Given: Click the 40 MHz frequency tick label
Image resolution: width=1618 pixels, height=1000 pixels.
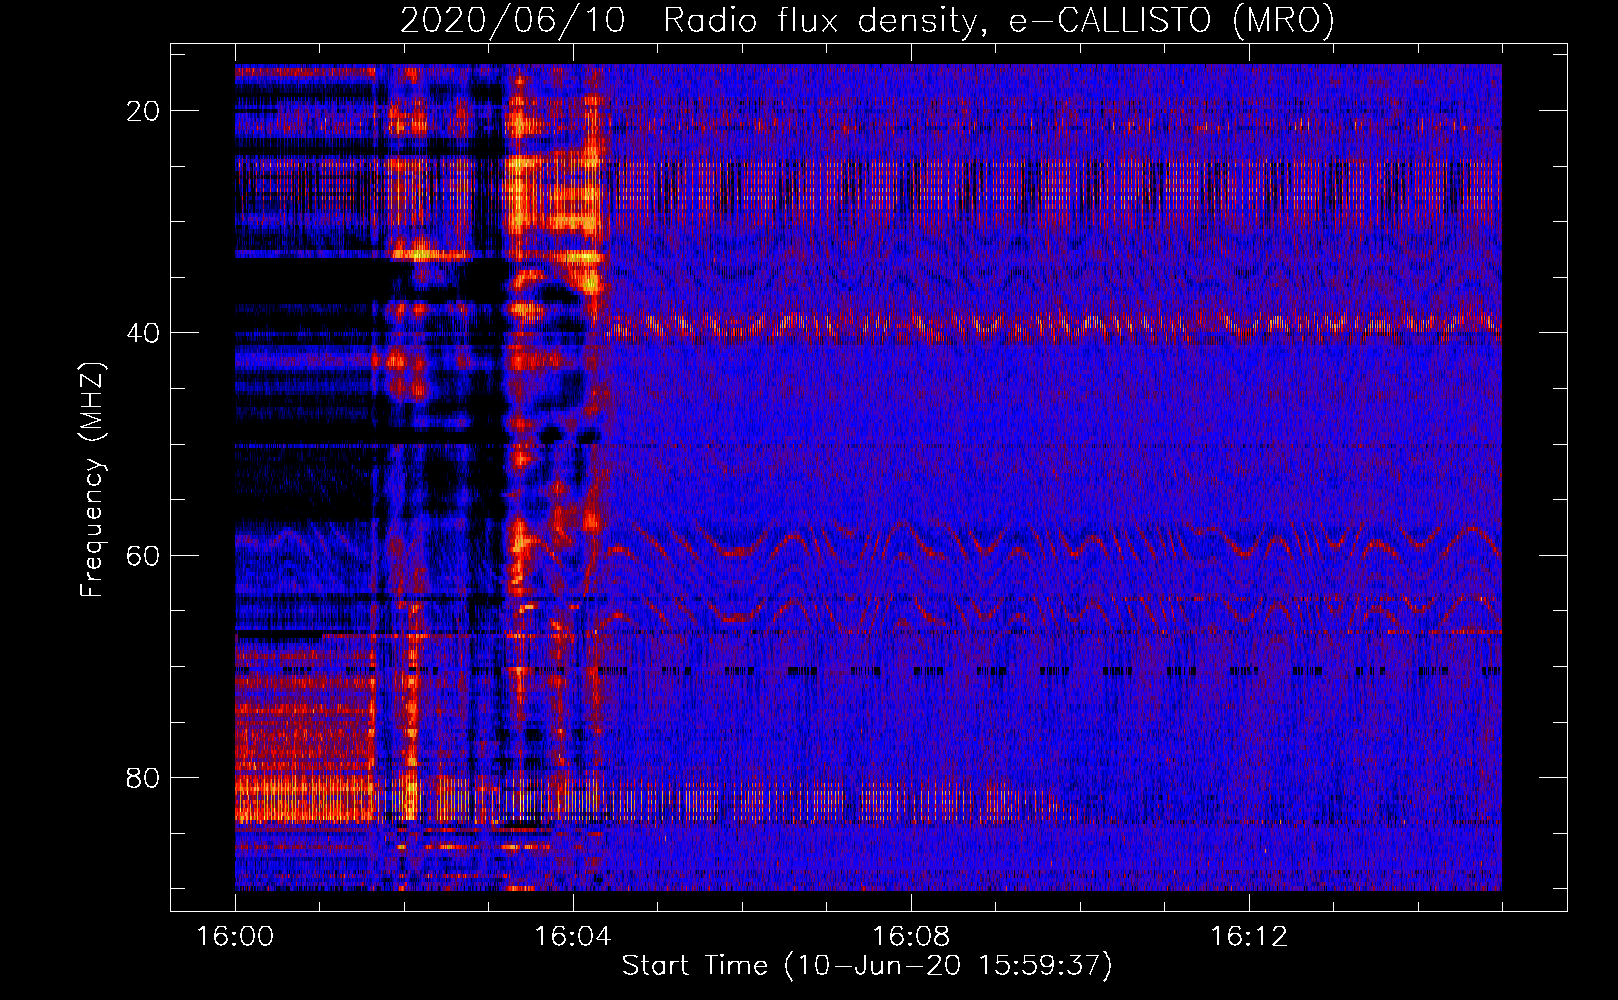Looking at the screenshot, I should [x=143, y=333].
